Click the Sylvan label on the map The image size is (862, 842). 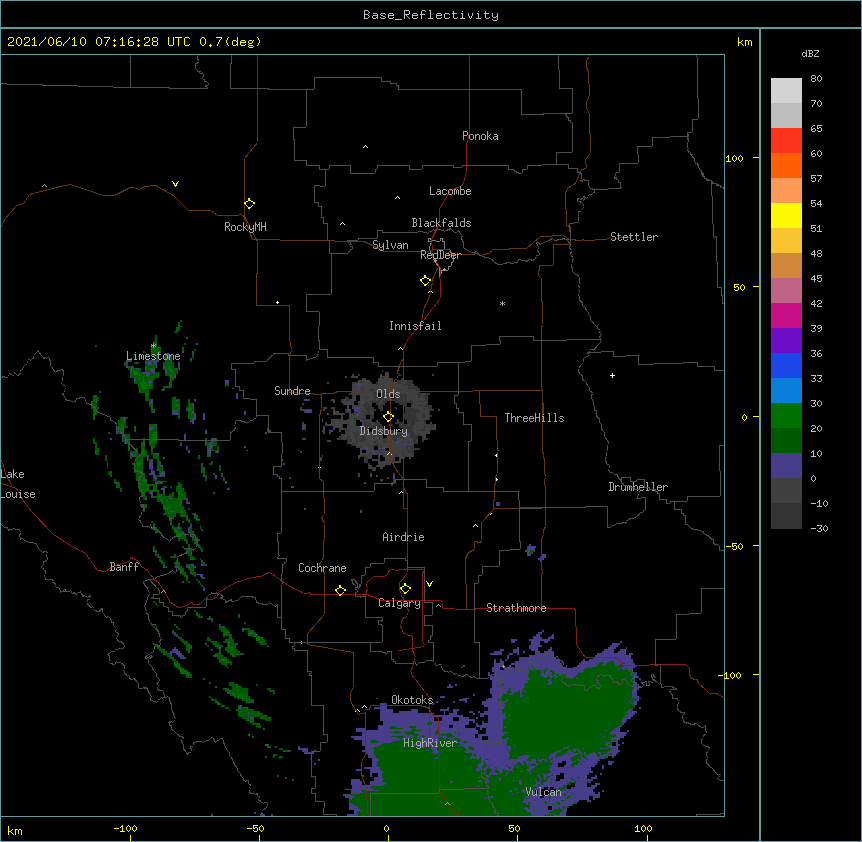[390, 245]
